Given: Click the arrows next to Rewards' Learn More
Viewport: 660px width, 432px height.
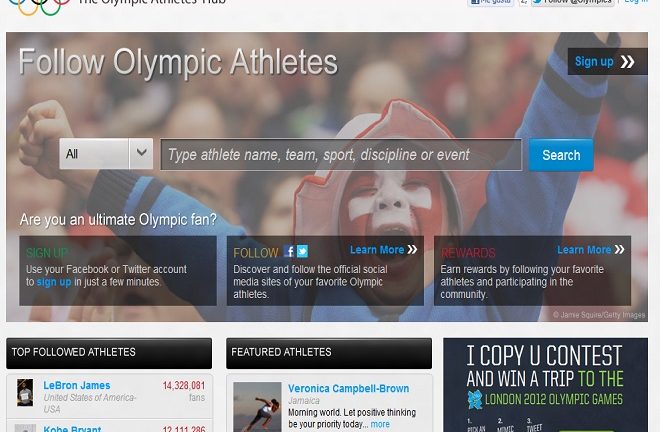Looking at the screenshot, I should pos(619,249).
